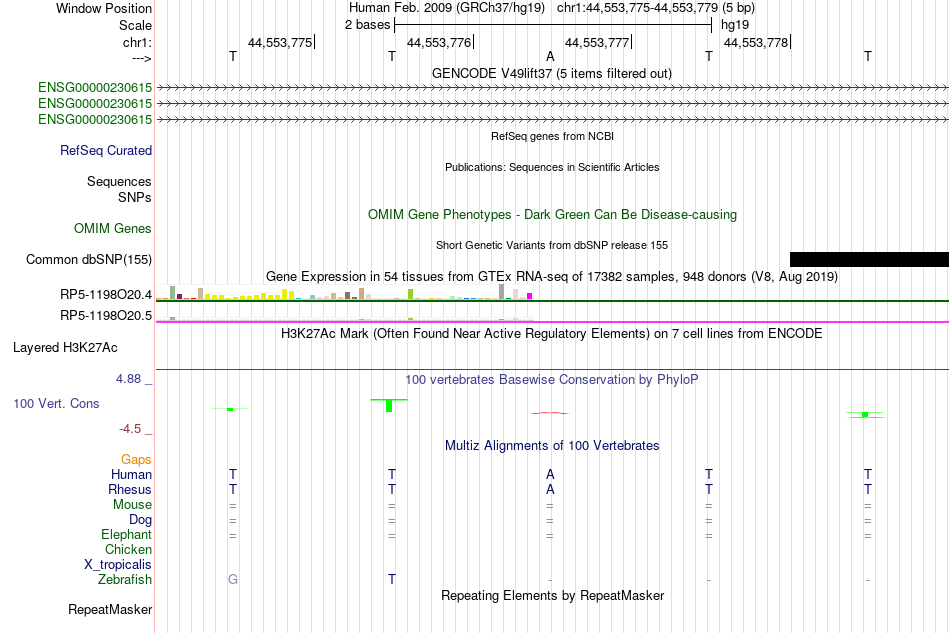Click the SNPs track label

[x=135, y=197]
